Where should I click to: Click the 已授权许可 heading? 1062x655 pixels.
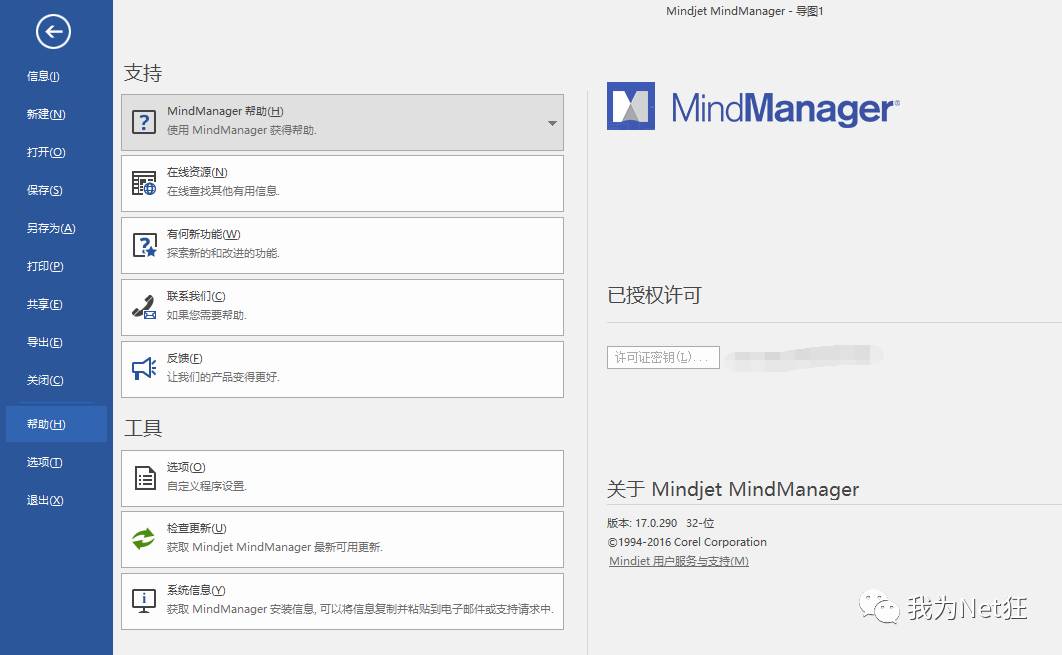(x=654, y=295)
